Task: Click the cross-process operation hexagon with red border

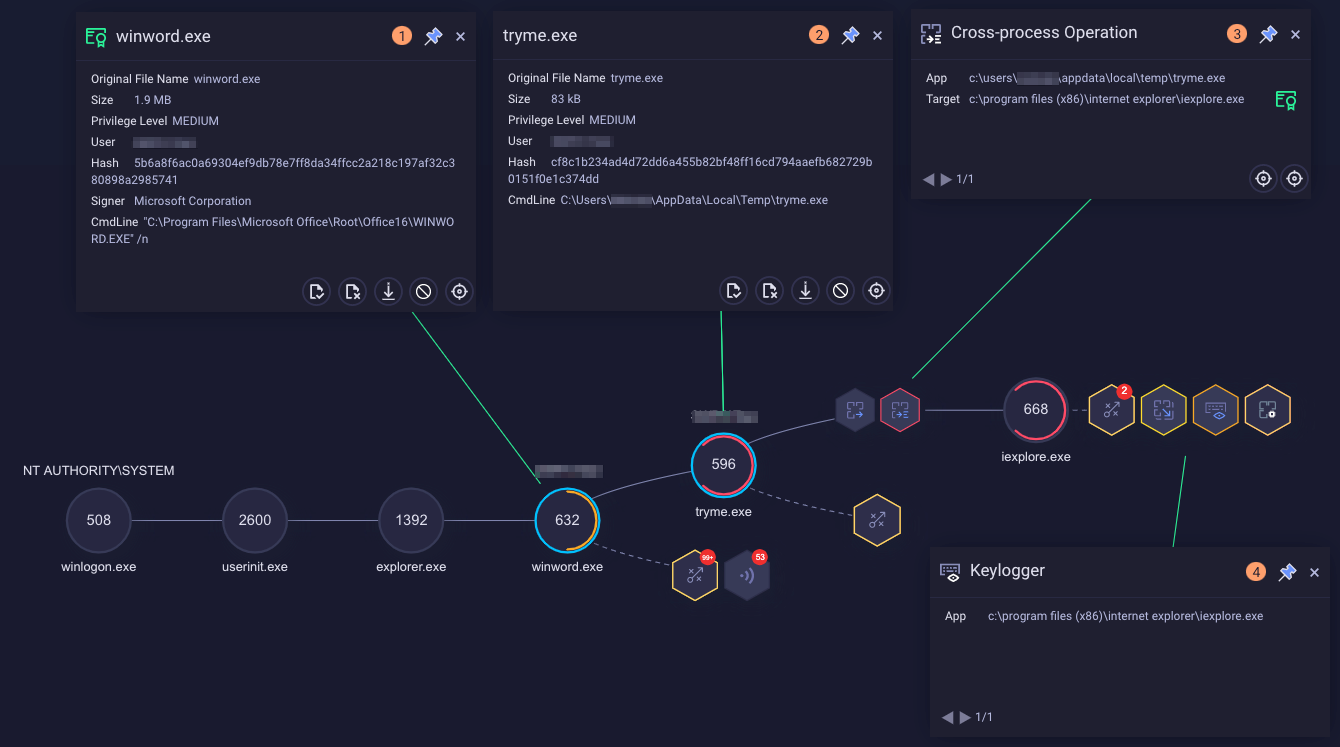Action: point(899,410)
